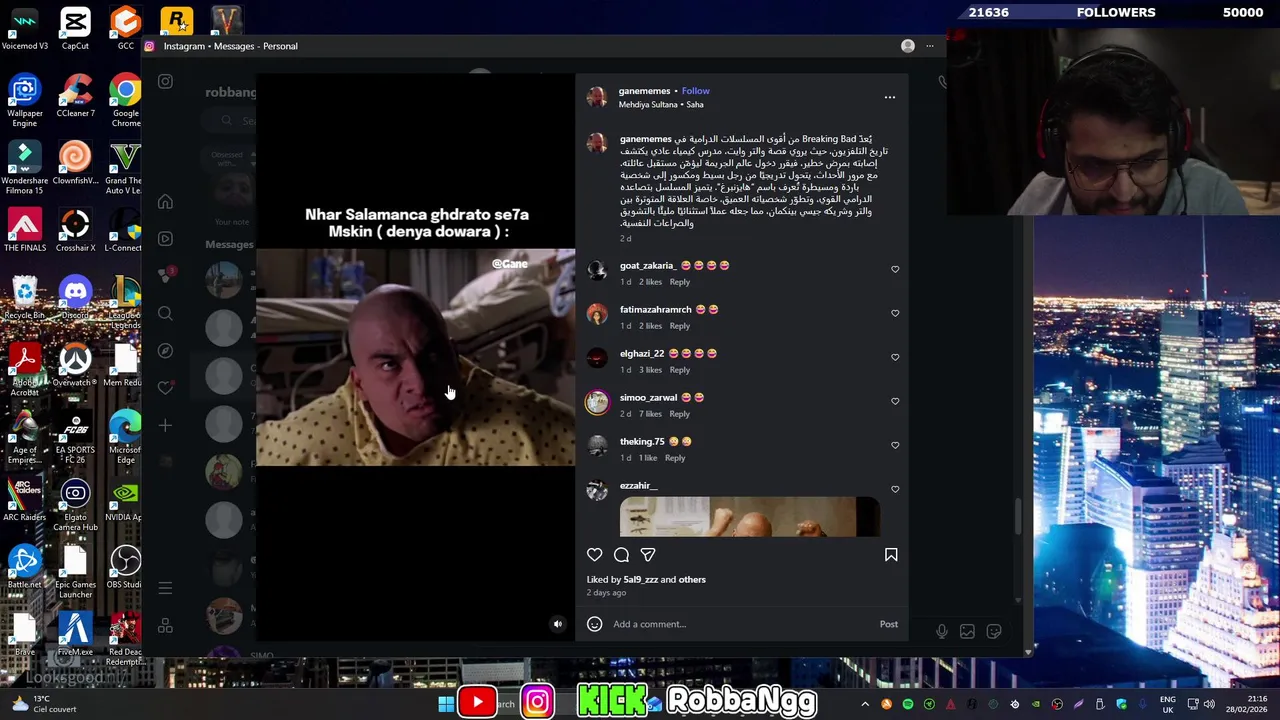
Task: Open the ganememes avatar next to the caption
Action: (x=597, y=143)
